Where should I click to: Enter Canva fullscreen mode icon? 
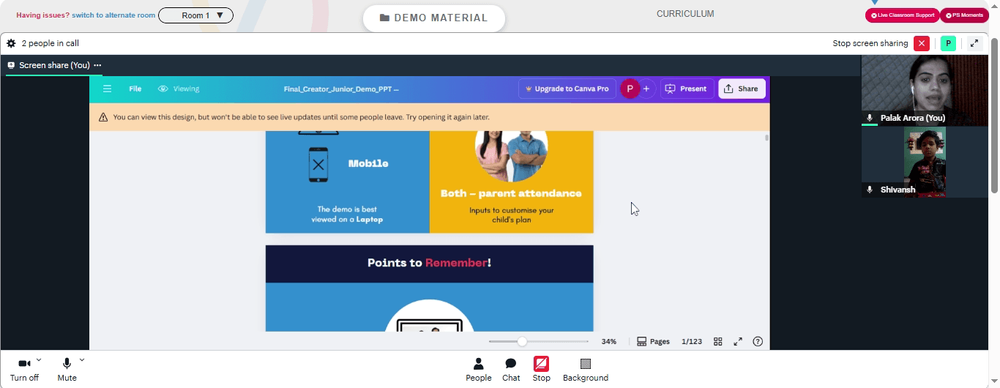point(738,341)
